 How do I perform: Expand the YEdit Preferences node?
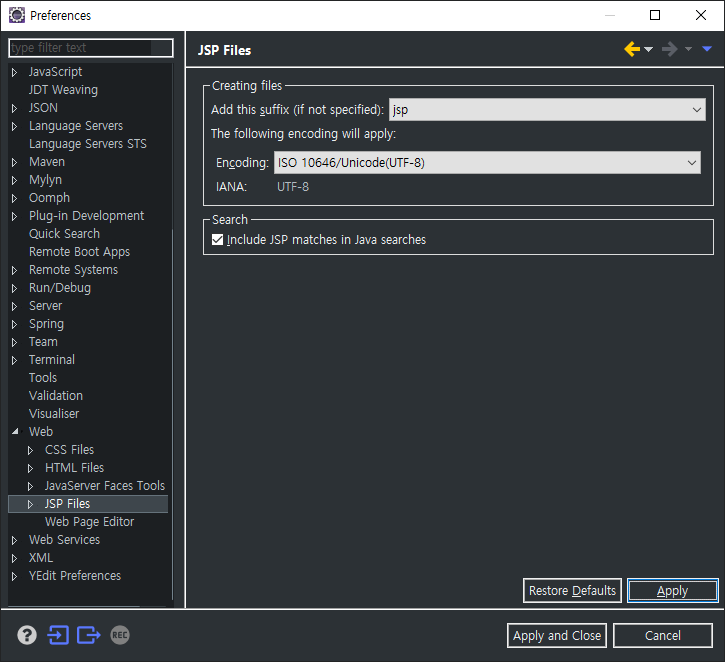coord(14,576)
